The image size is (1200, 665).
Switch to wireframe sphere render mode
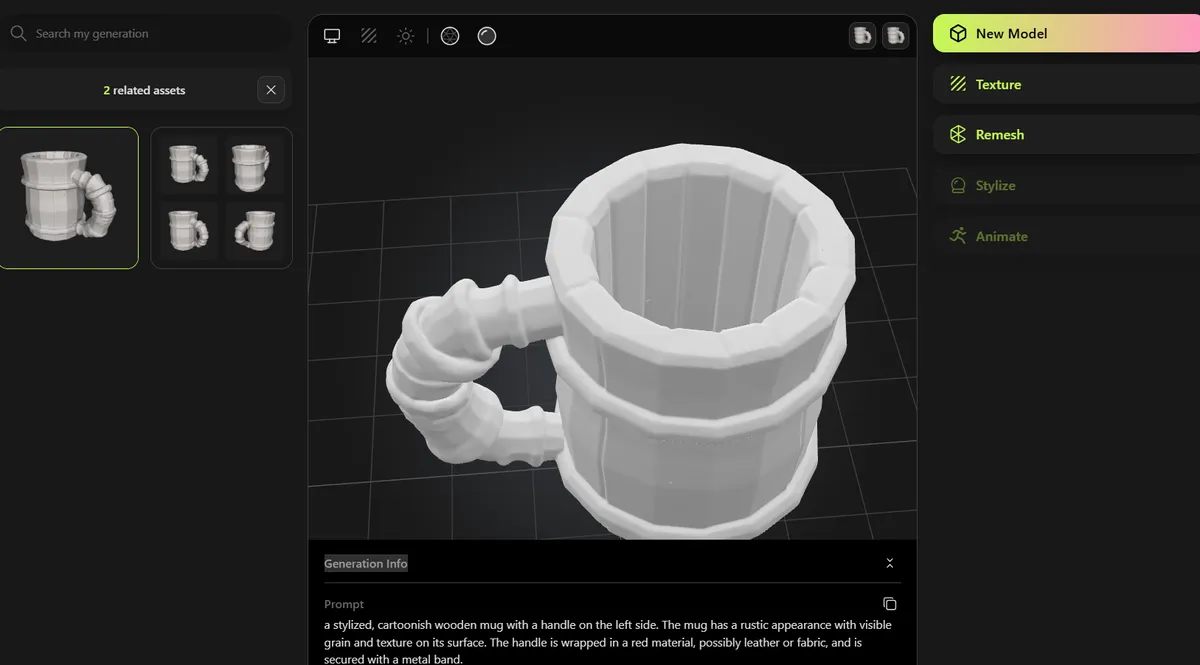(x=450, y=36)
